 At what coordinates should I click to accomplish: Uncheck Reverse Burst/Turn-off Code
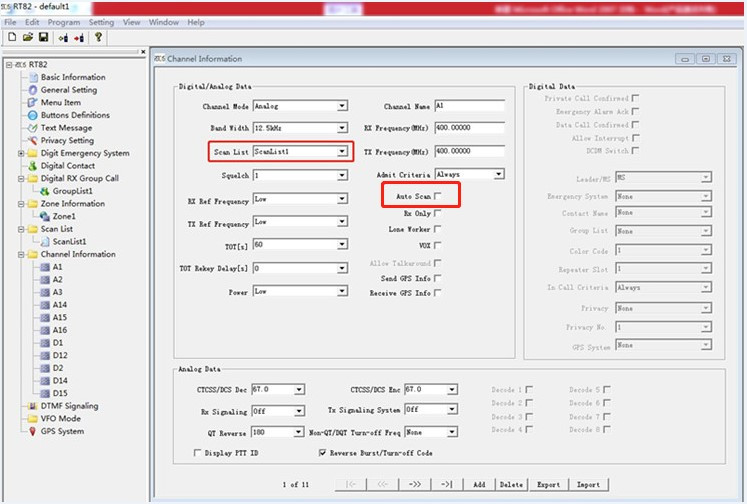pyautogui.click(x=322, y=453)
